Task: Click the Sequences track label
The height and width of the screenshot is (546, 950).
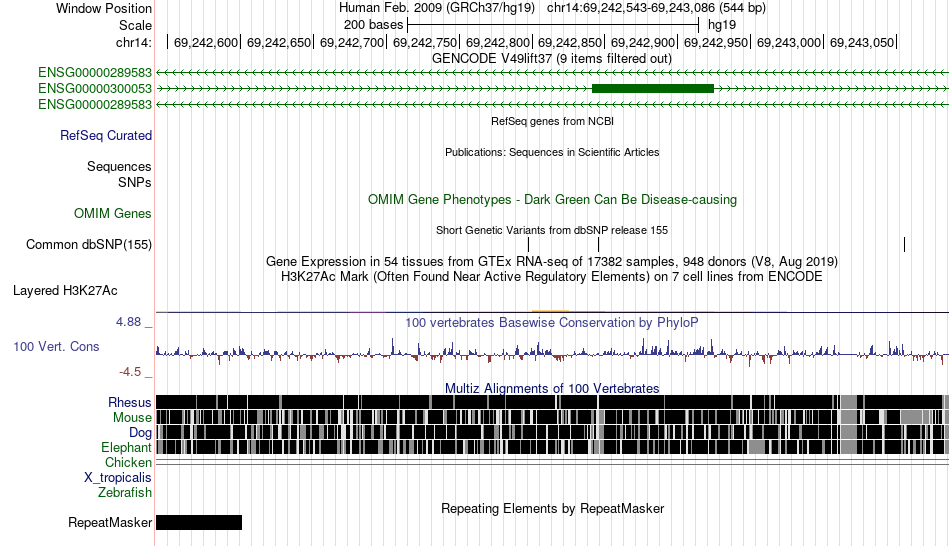Action: click(x=119, y=166)
